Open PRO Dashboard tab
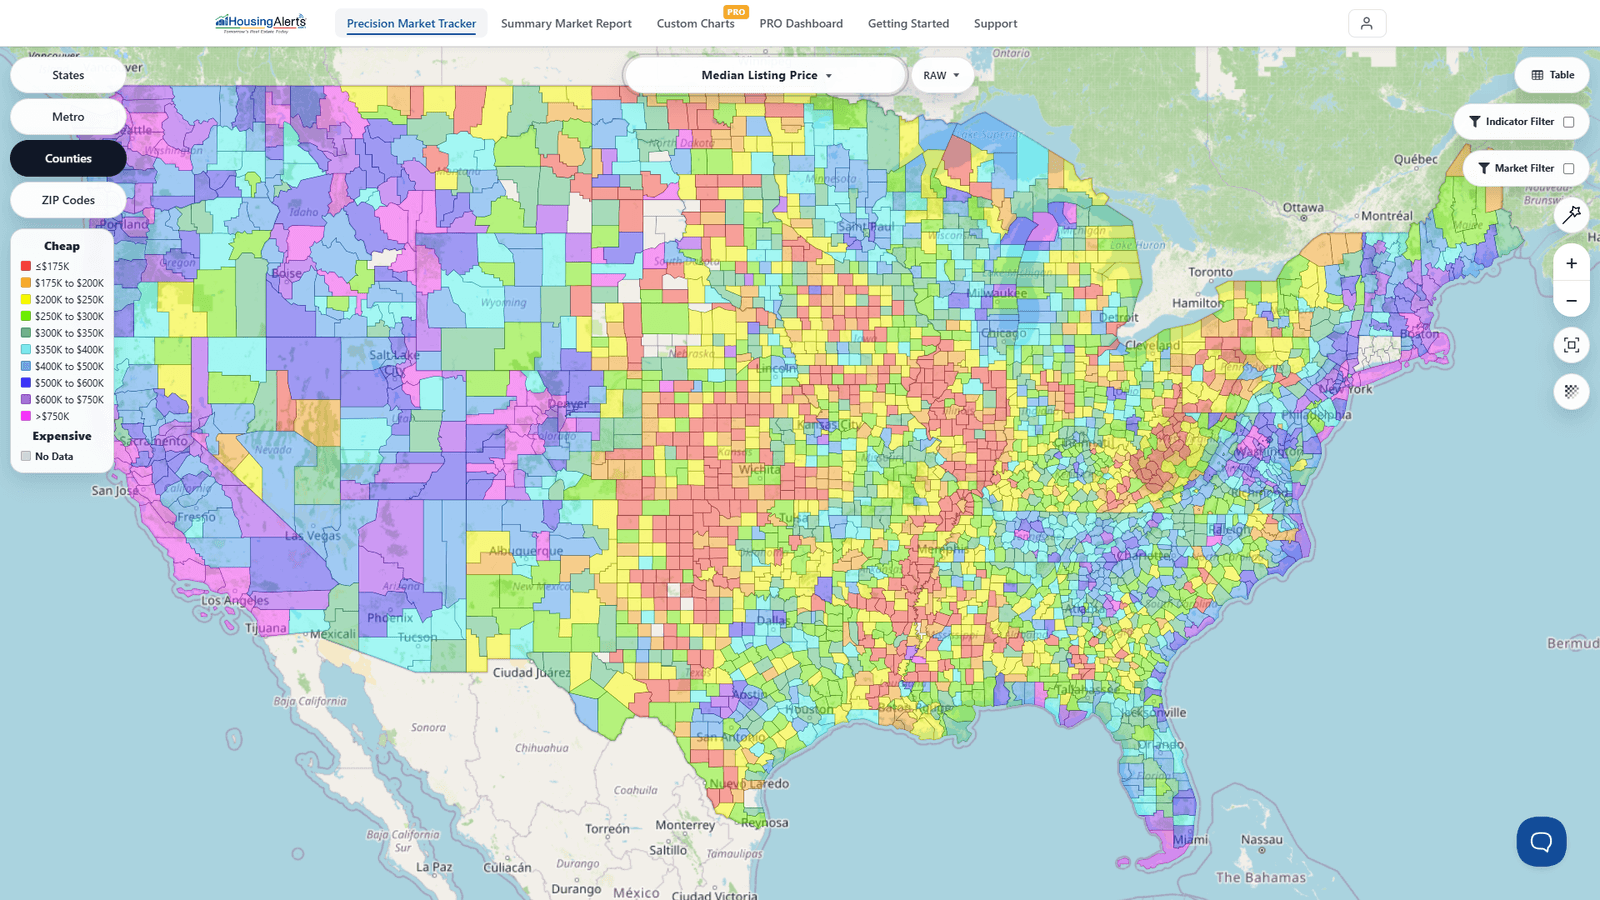The height and width of the screenshot is (900, 1600). (x=801, y=23)
